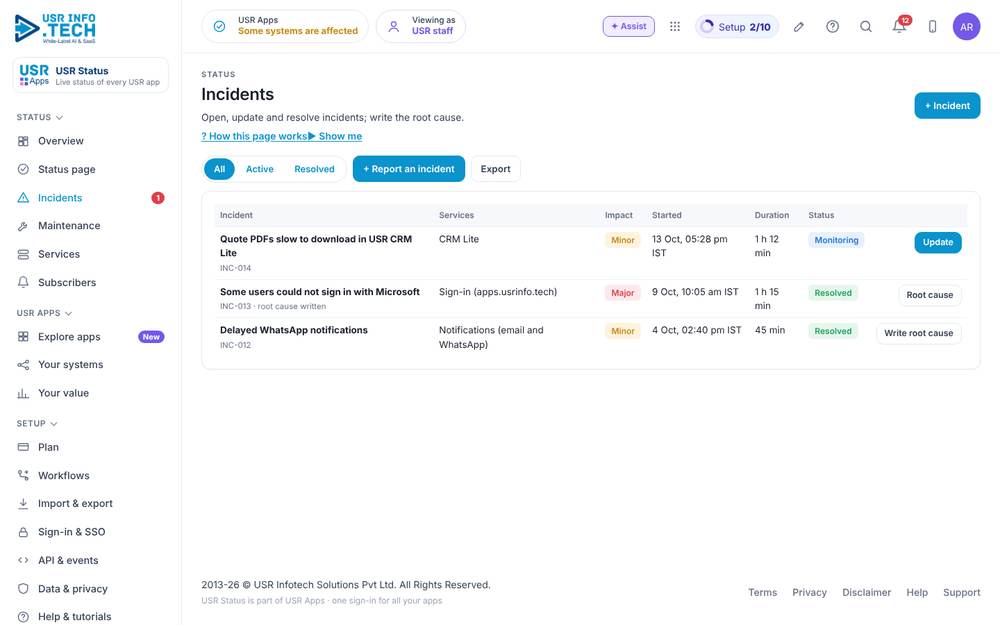
Task: Click the New badge beside Explore apps
Action: pos(151,337)
